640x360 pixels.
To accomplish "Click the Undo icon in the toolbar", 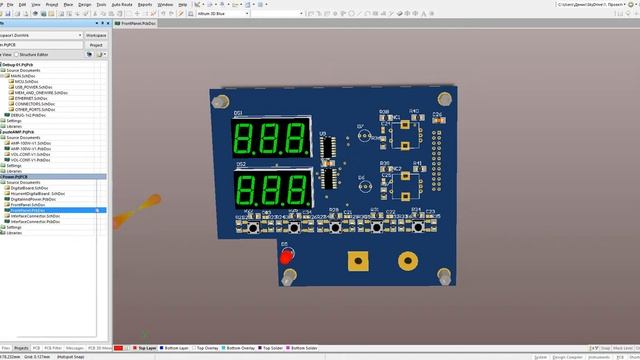I will (163, 13).
